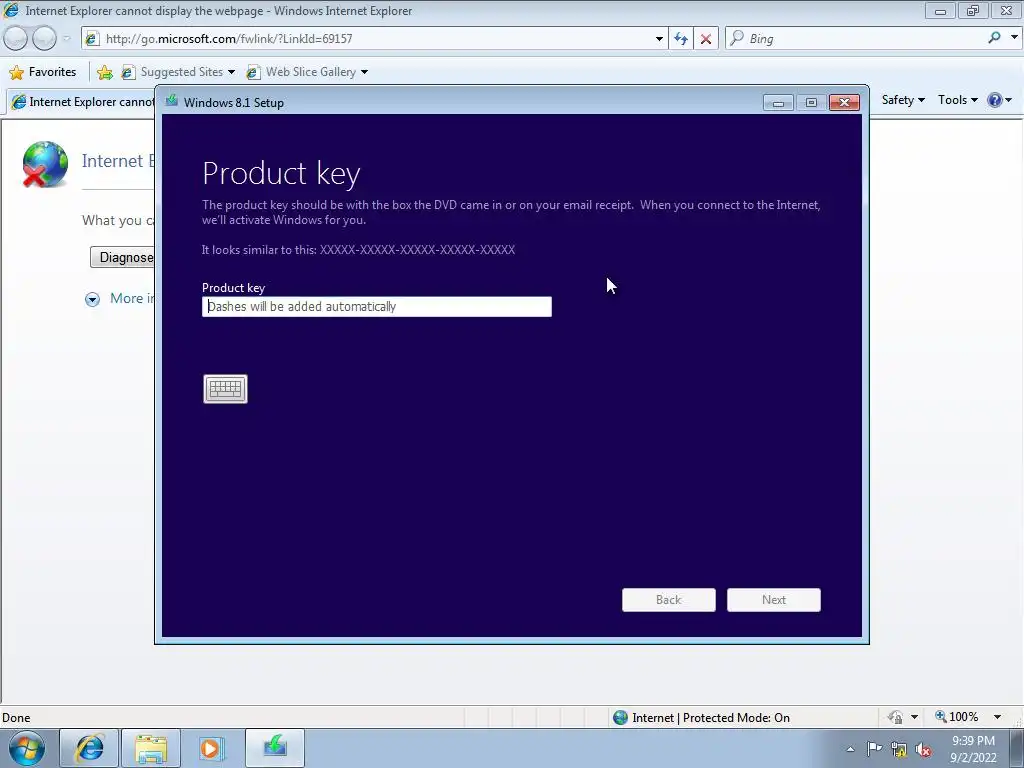Viewport: 1024px width, 768px height.
Task: Expand the More information arrow
Action: click(93, 299)
